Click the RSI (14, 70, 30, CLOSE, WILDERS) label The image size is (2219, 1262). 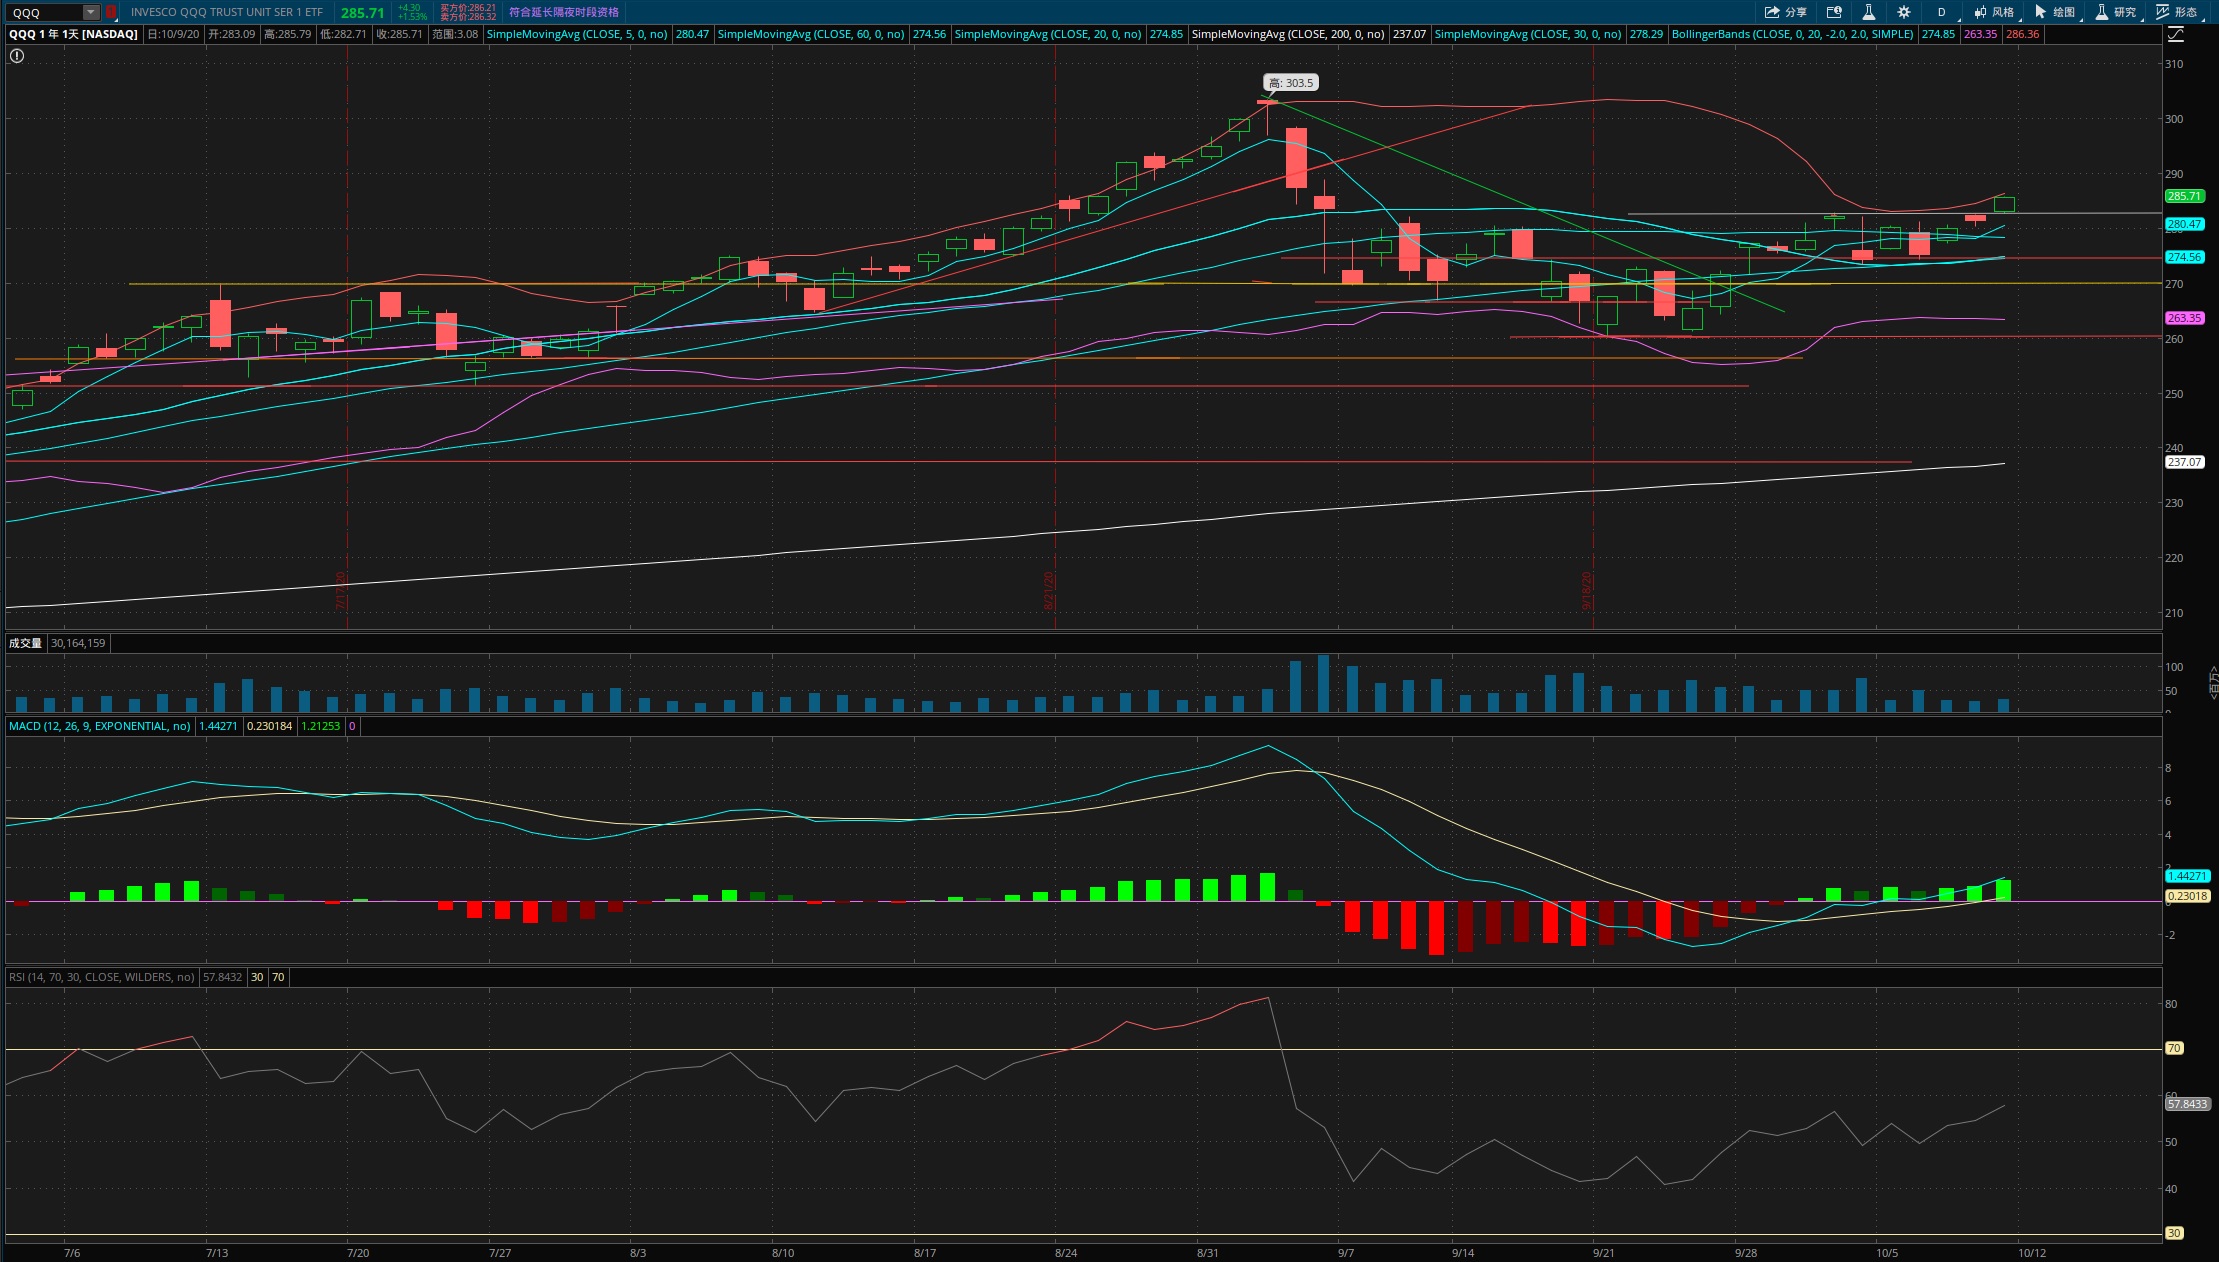[102, 977]
